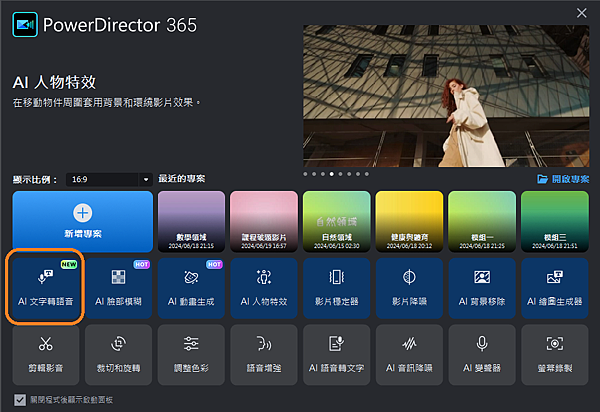Open the AI 動畫生成 feature

click(191, 288)
